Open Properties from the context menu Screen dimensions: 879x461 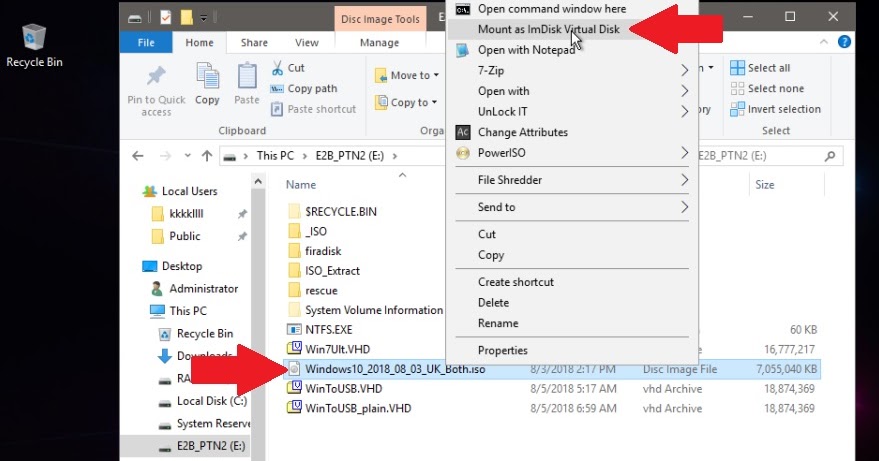(572, 351)
